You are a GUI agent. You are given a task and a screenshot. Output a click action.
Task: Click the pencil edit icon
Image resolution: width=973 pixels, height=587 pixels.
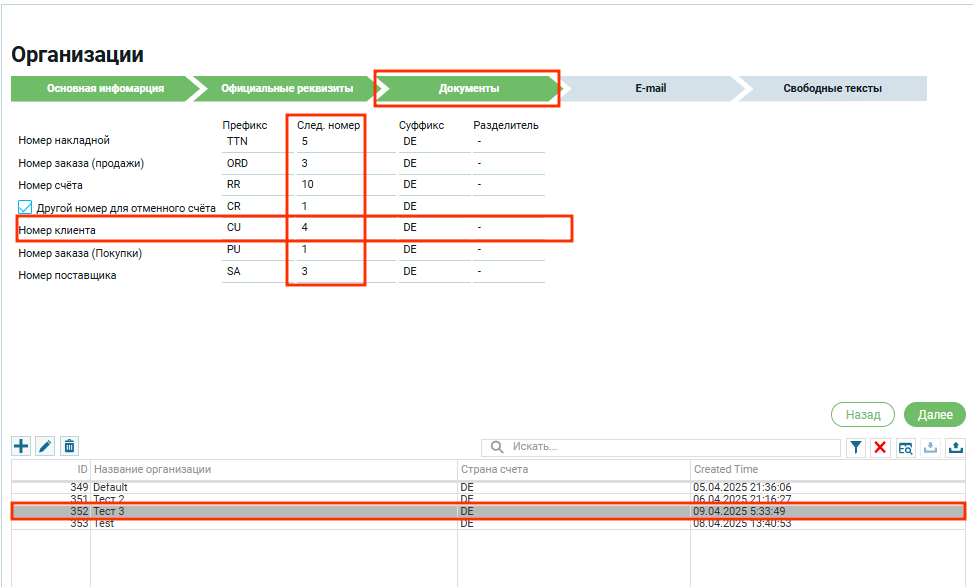[x=45, y=446]
